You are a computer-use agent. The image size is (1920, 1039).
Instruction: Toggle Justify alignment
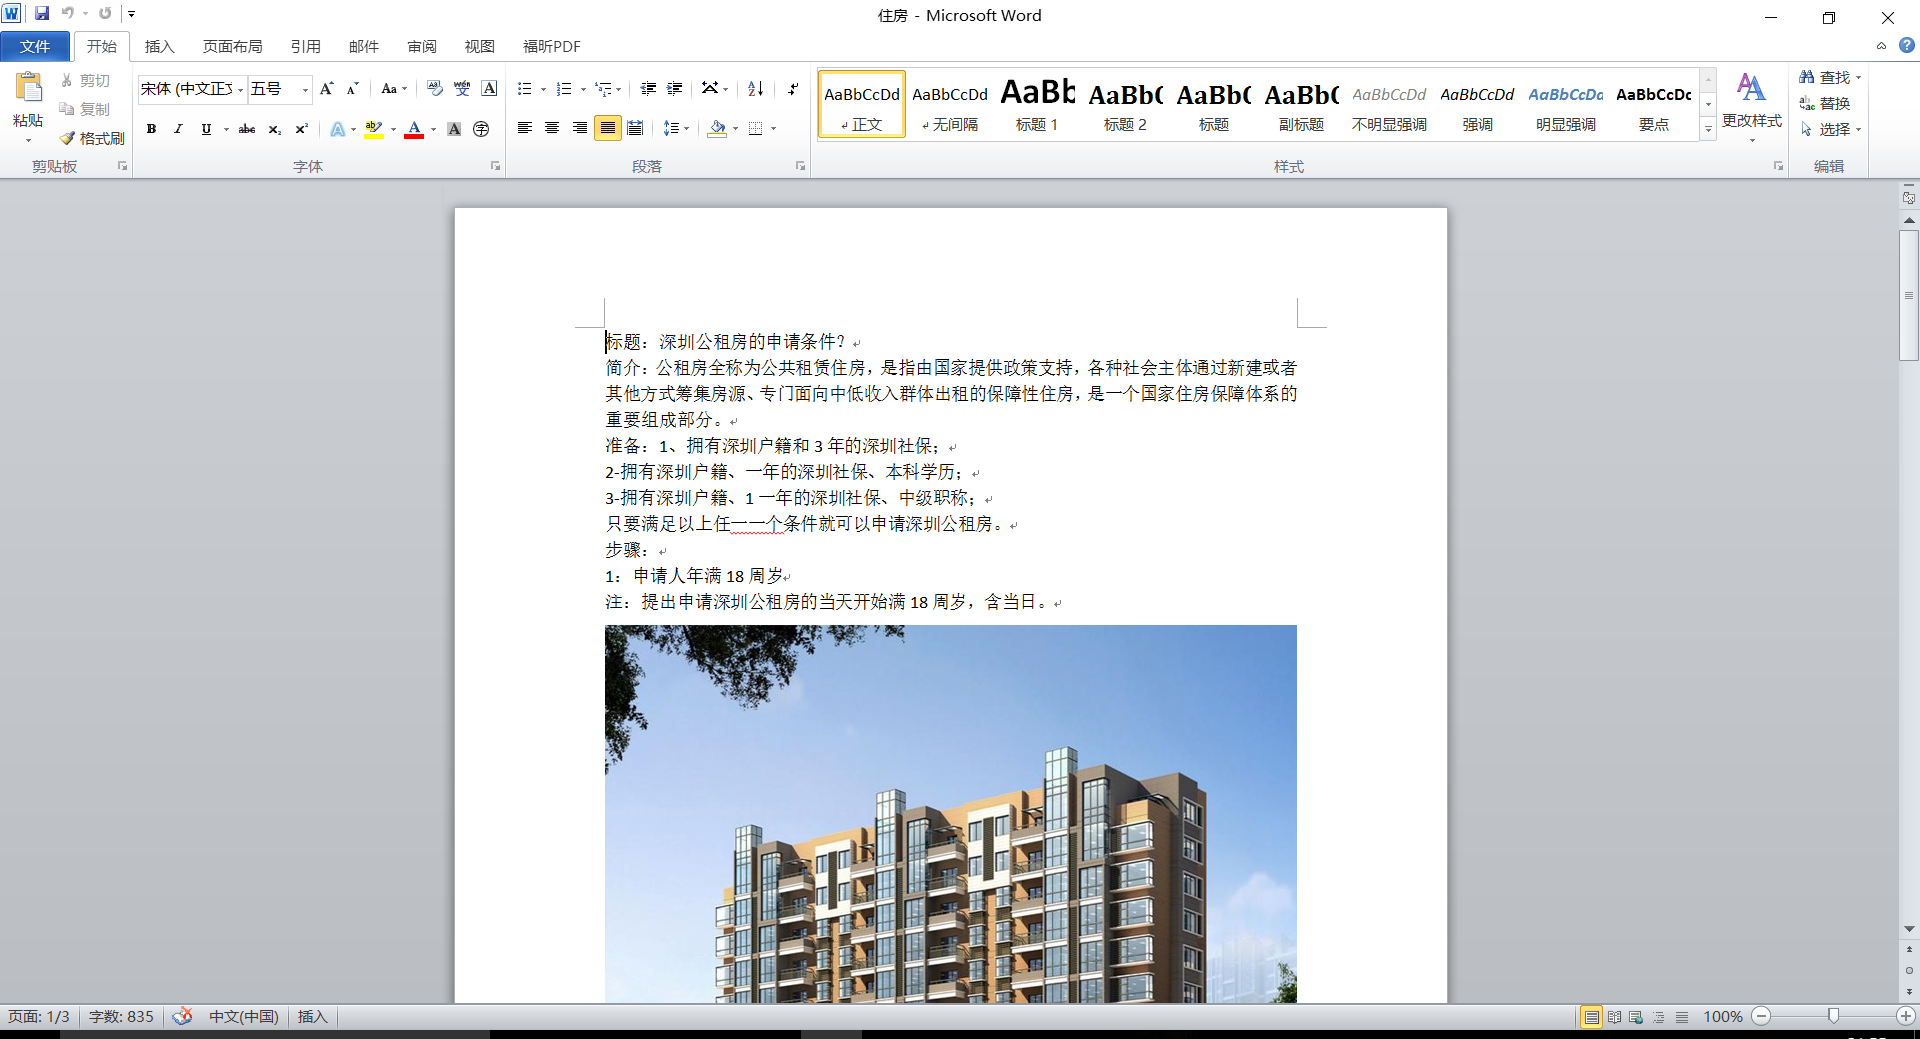607,128
